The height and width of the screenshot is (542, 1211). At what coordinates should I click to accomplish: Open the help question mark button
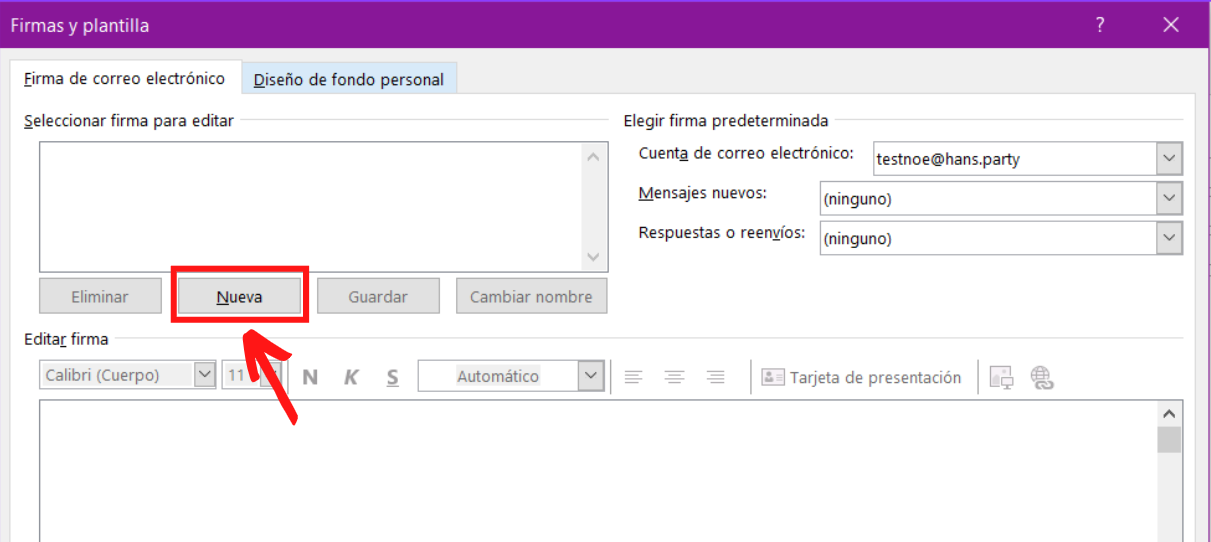click(x=1100, y=25)
